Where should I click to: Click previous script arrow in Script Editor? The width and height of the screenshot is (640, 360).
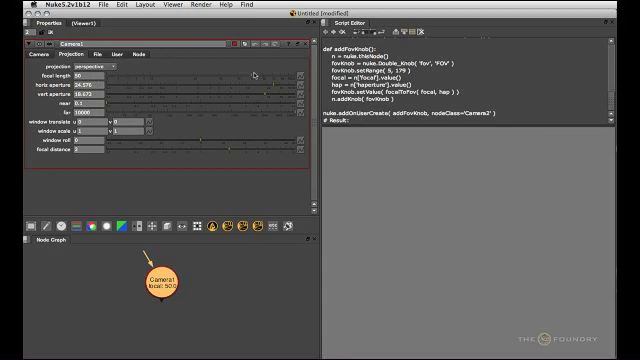point(325,32)
